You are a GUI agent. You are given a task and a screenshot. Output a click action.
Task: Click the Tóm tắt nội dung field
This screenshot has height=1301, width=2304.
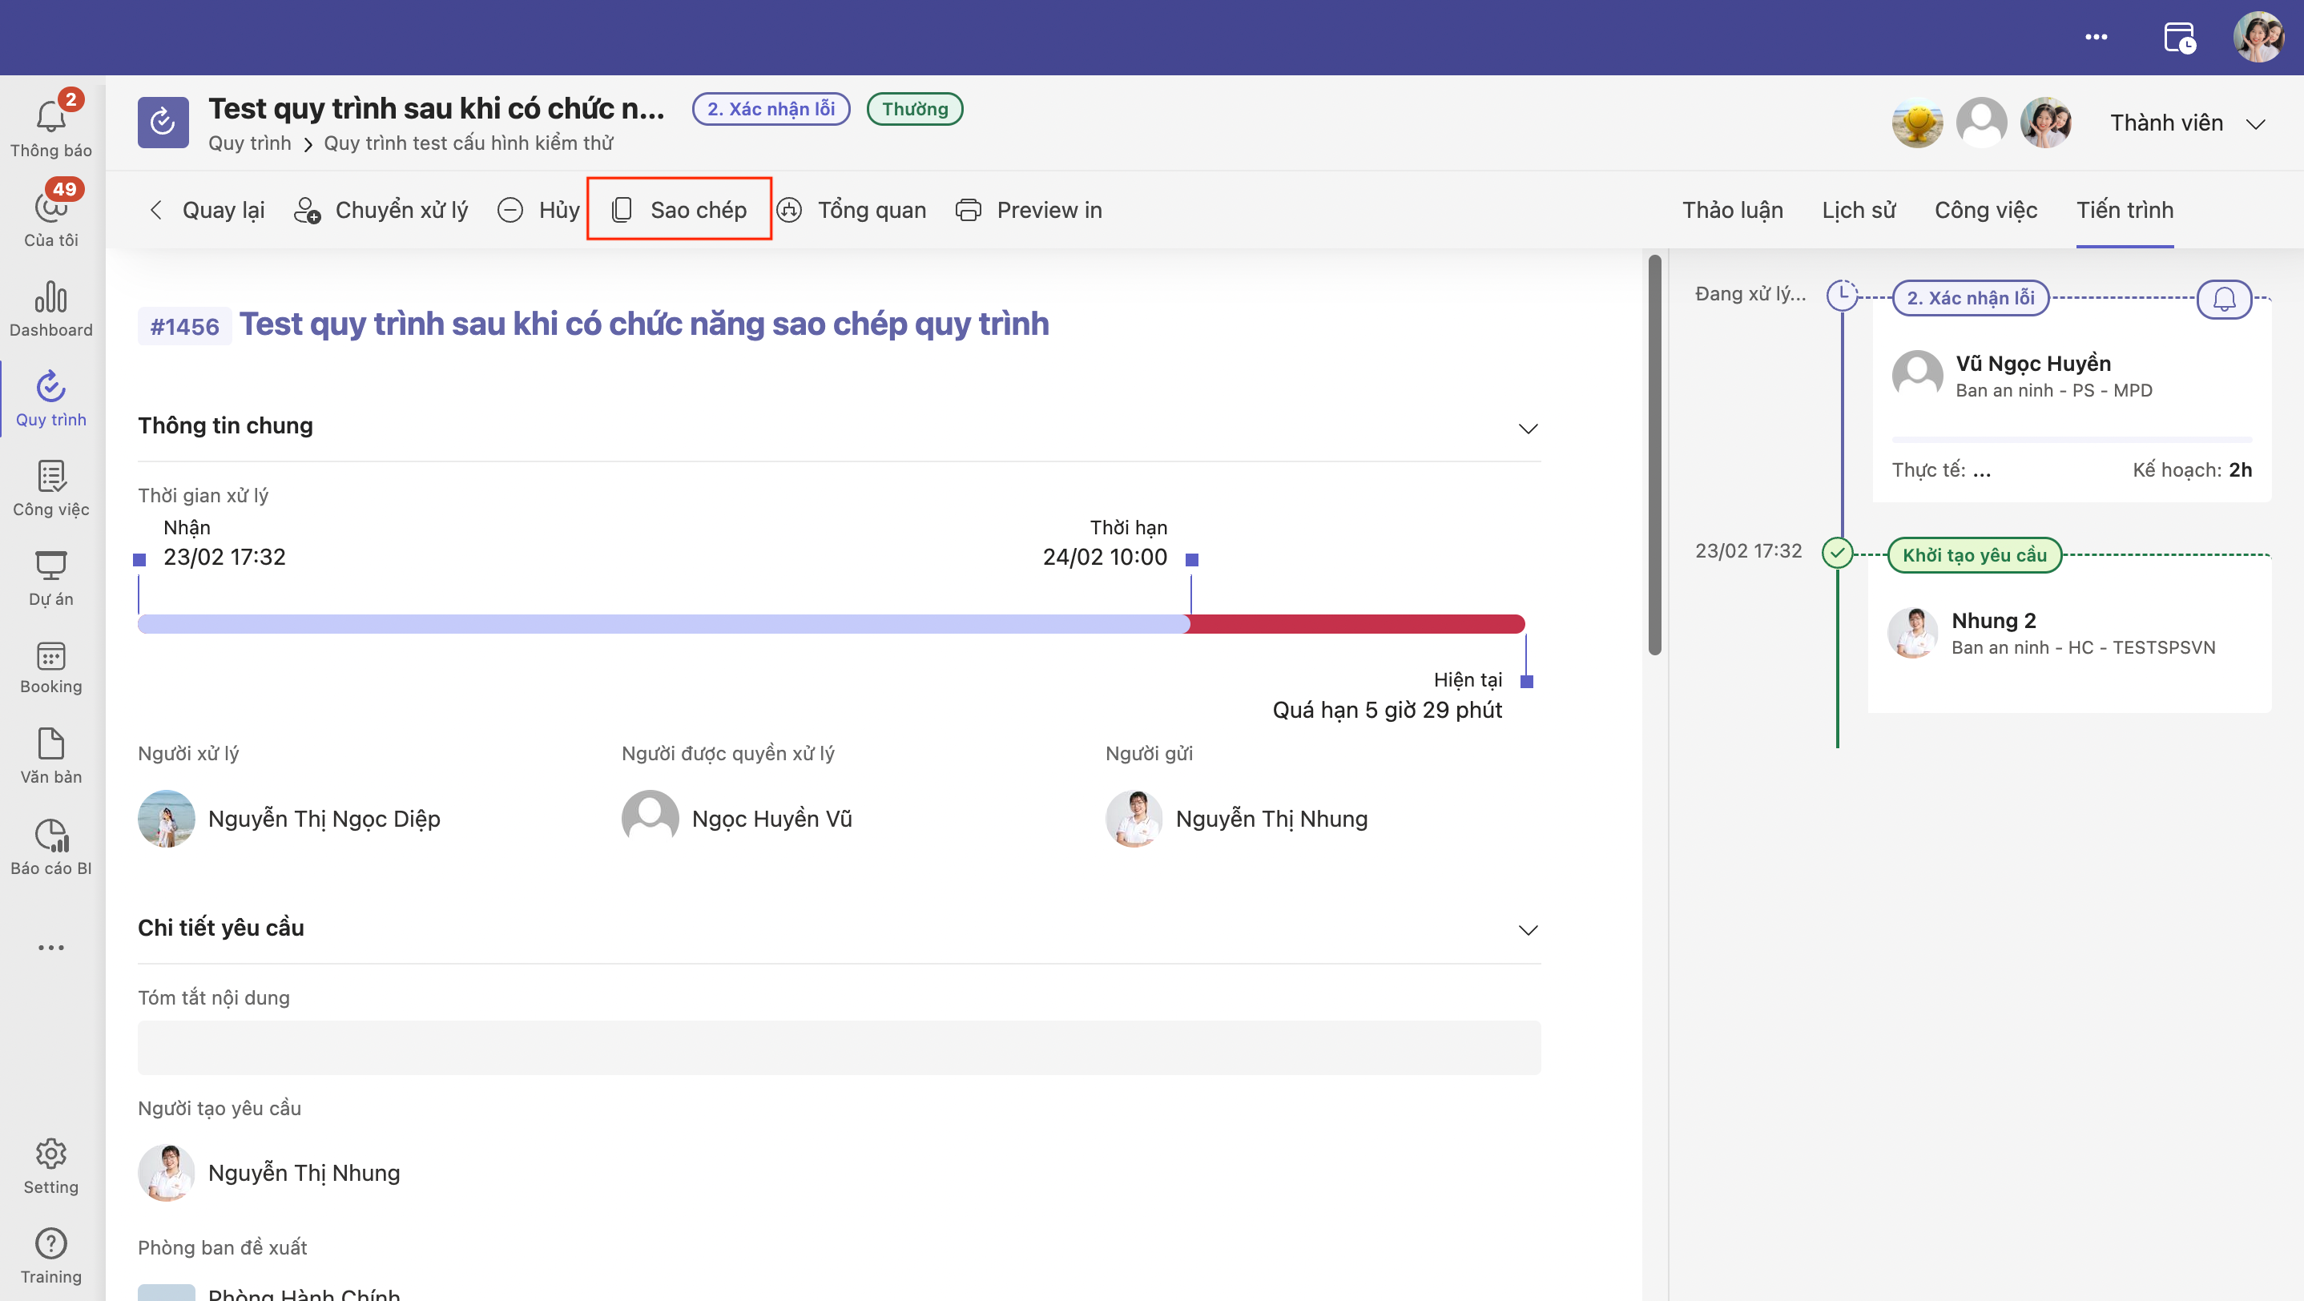pyautogui.click(x=838, y=1047)
